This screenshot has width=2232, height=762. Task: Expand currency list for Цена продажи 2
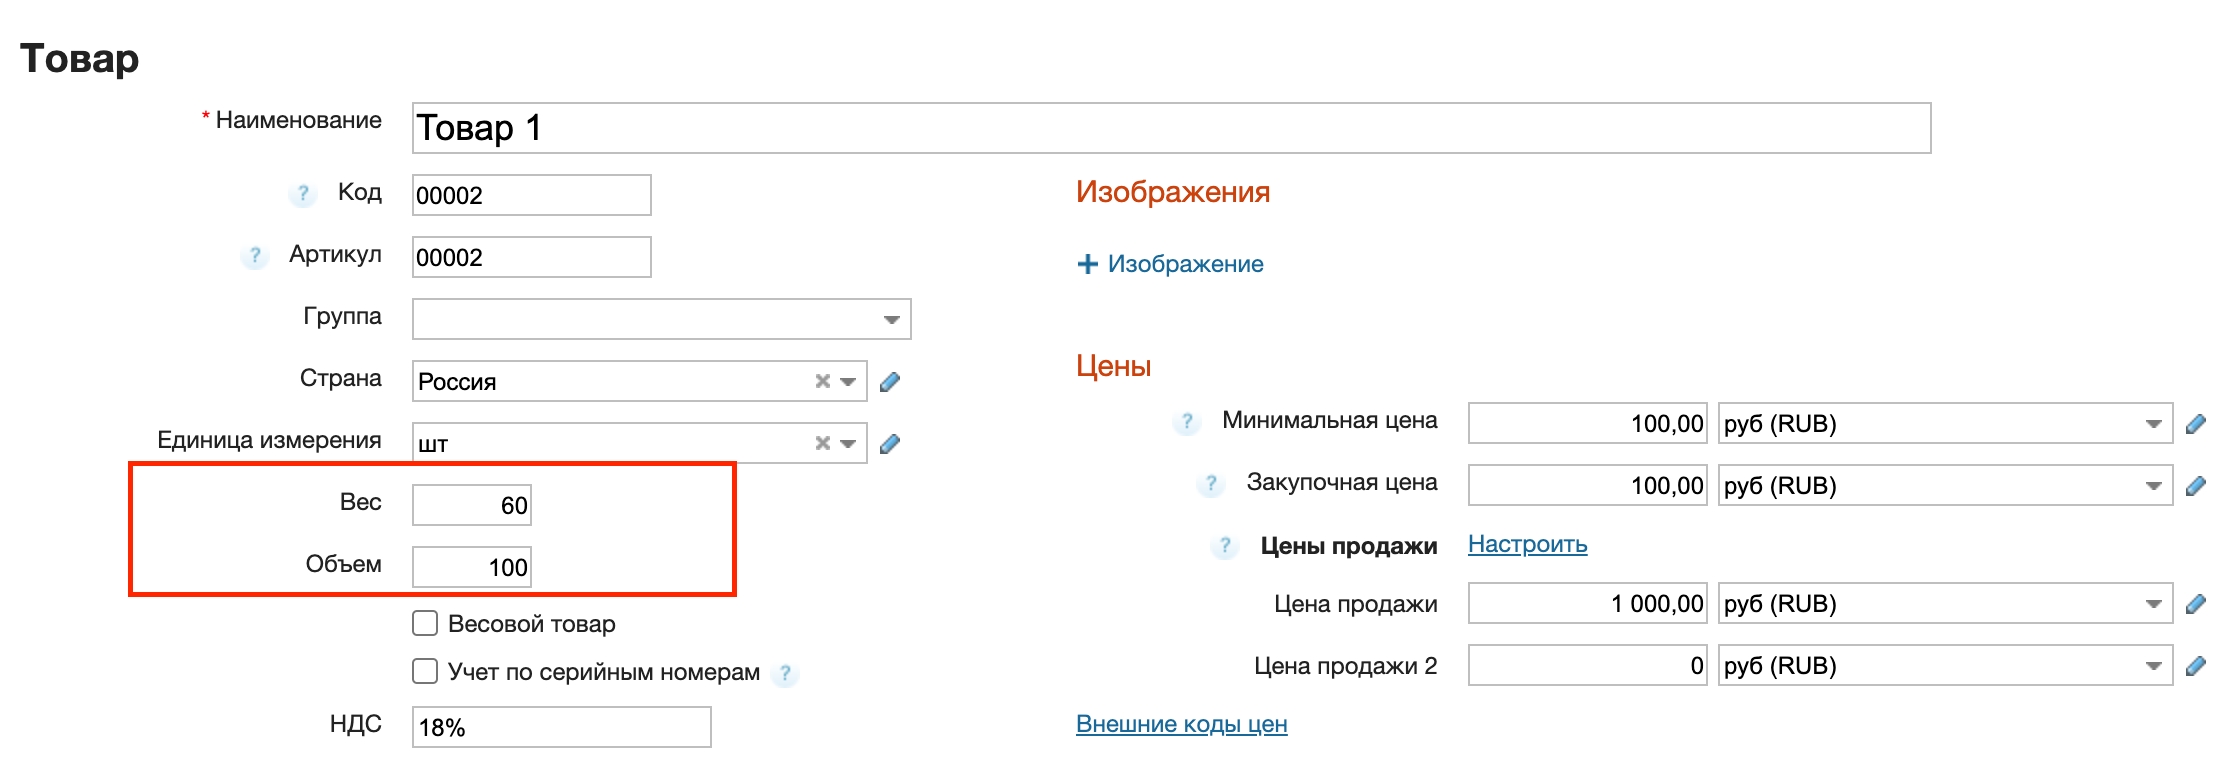[x=2153, y=666]
